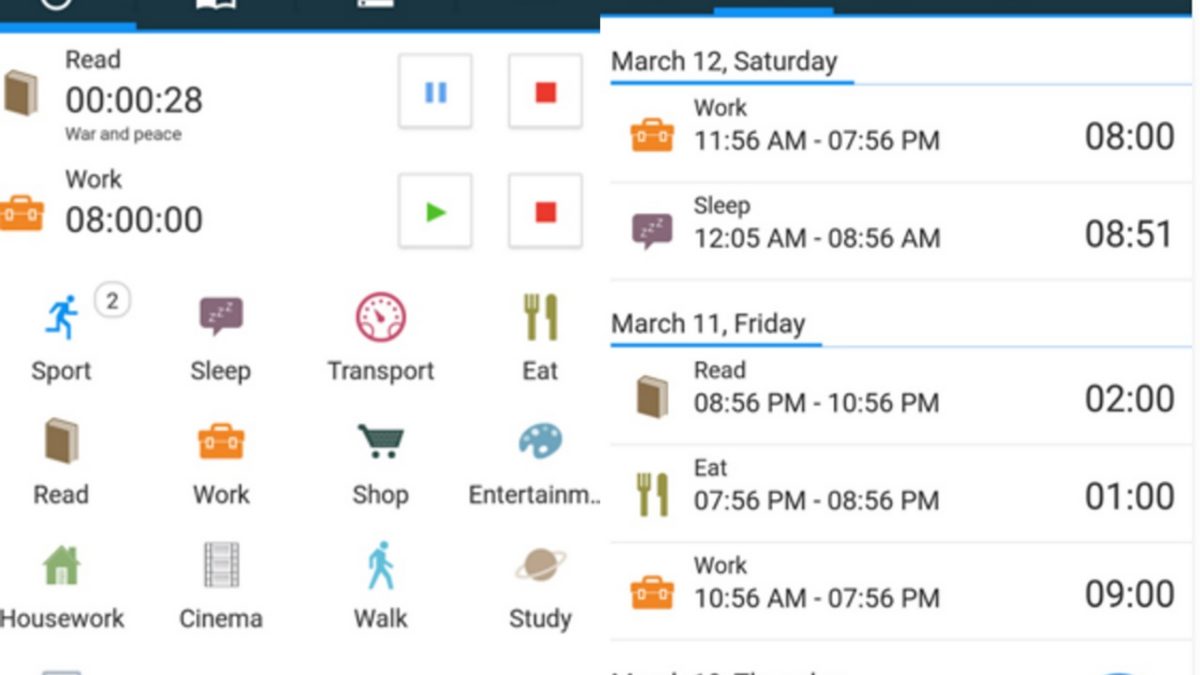Open the Friday Read 02:00 entry
The height and width of the screenshot is (675, 1200).
click(x=900, y=397)
